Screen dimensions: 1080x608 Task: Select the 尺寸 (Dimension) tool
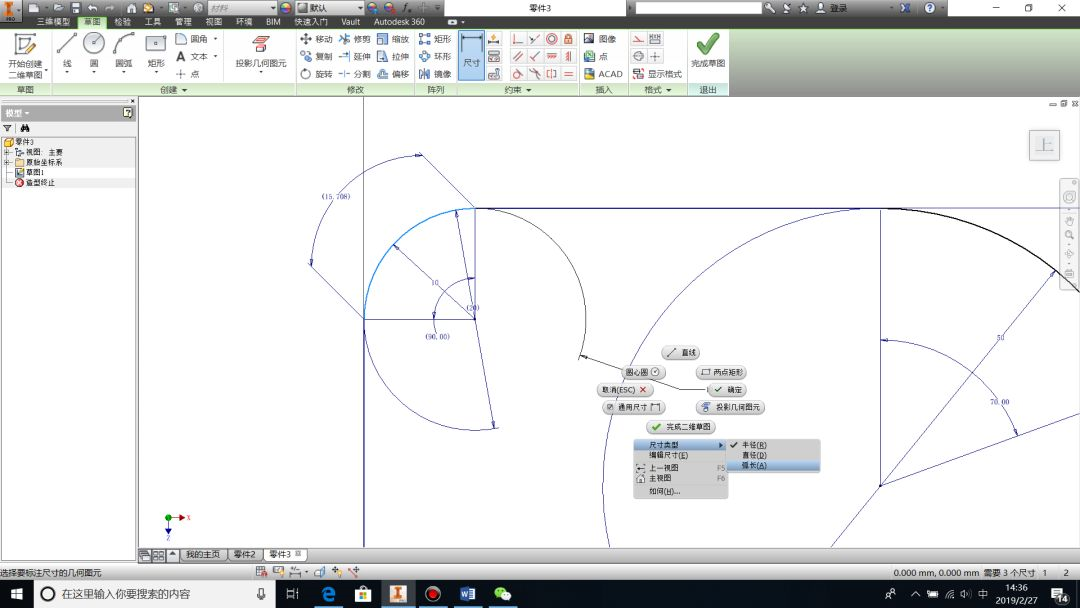pos(471,55)
